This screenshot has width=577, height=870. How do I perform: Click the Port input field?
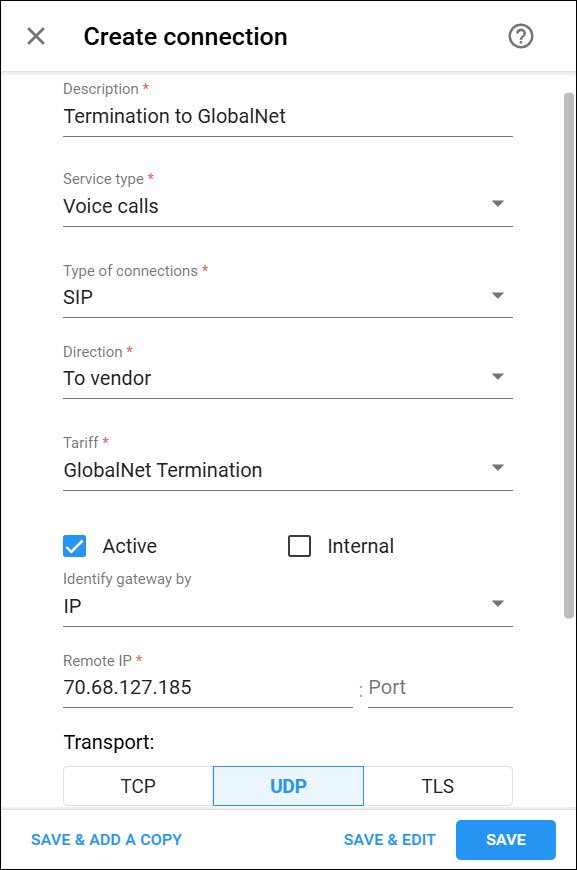440,687
